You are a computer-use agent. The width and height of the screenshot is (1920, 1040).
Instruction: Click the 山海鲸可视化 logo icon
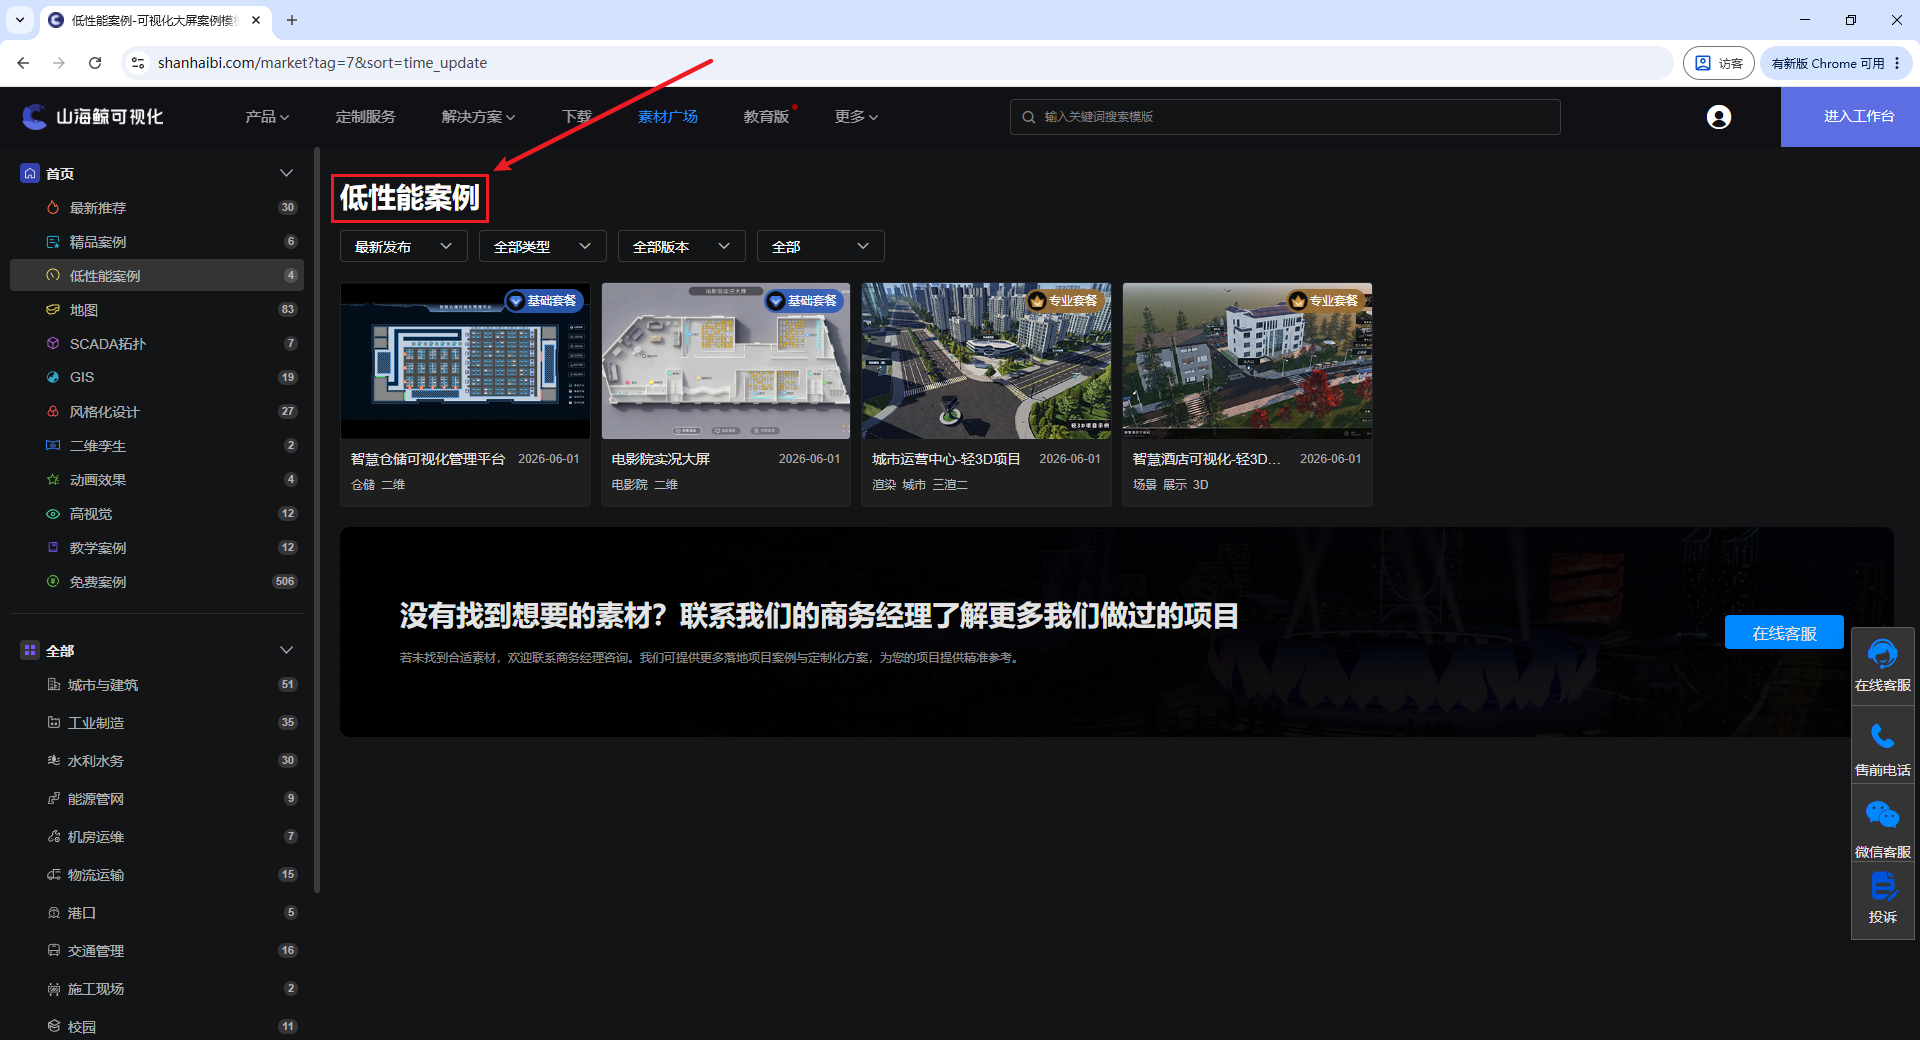pyautogui.click(x=34, y=117)
